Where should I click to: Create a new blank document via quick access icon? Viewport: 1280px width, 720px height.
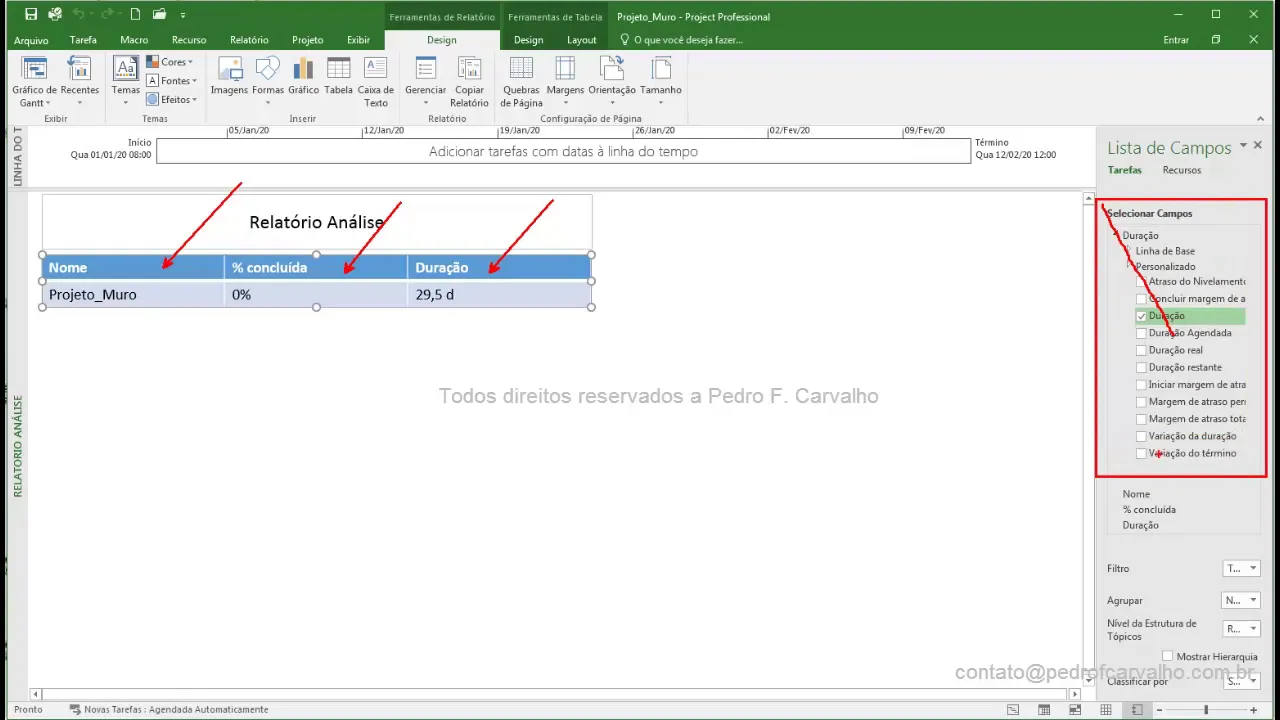(x=134, y=15)
